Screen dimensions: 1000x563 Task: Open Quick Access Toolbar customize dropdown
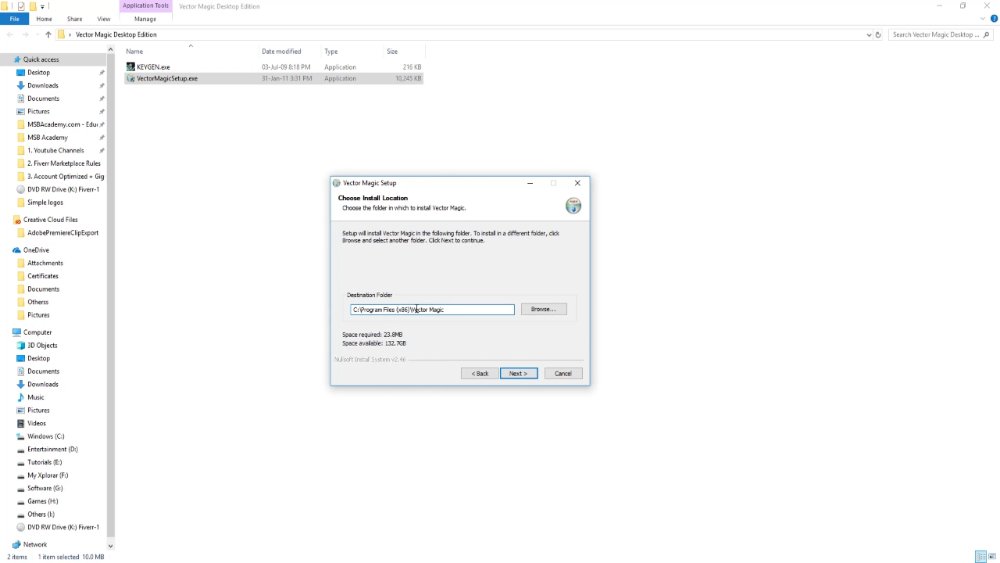[x=42, y=6]
